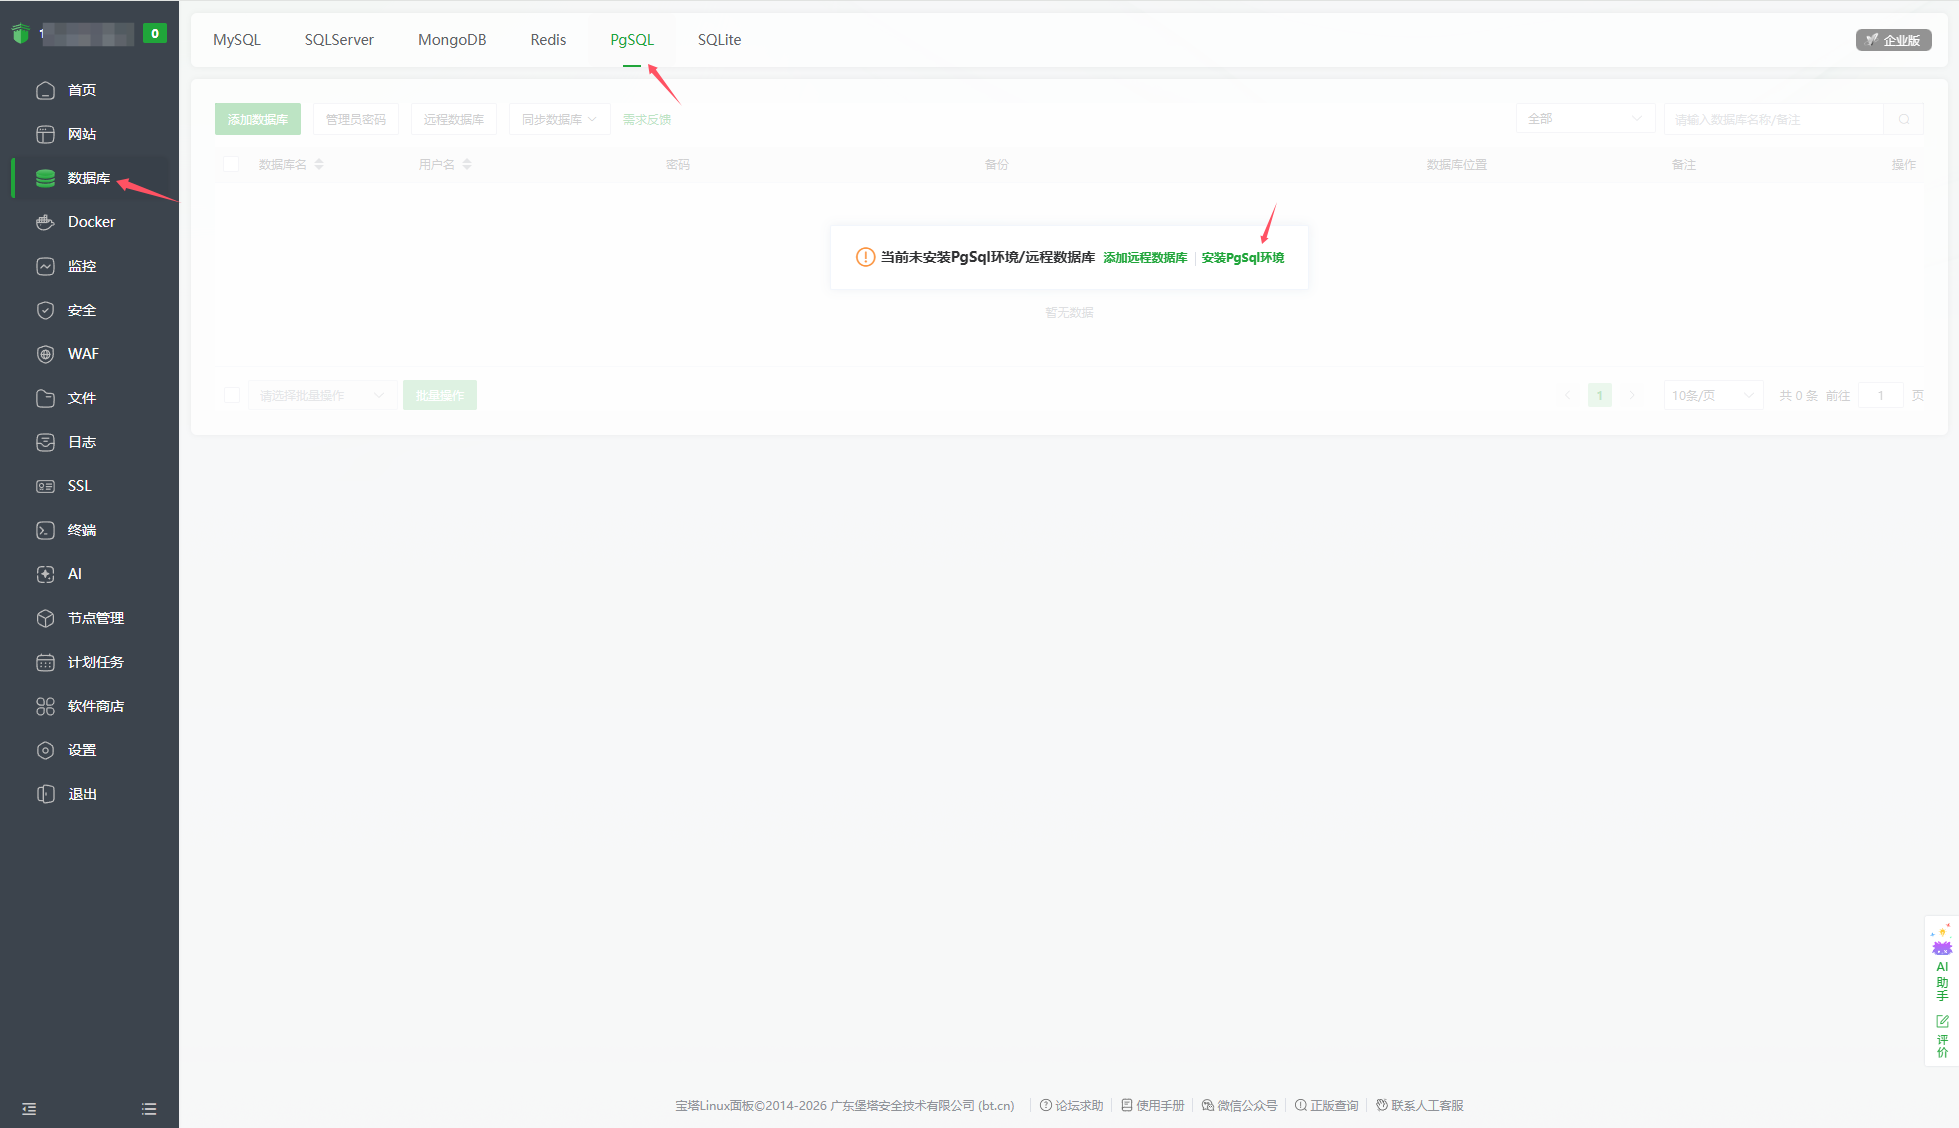This screenshot has width=1959, height=1128.
Task: Click the WAF globe icon
Action: (x=45, y=354)
